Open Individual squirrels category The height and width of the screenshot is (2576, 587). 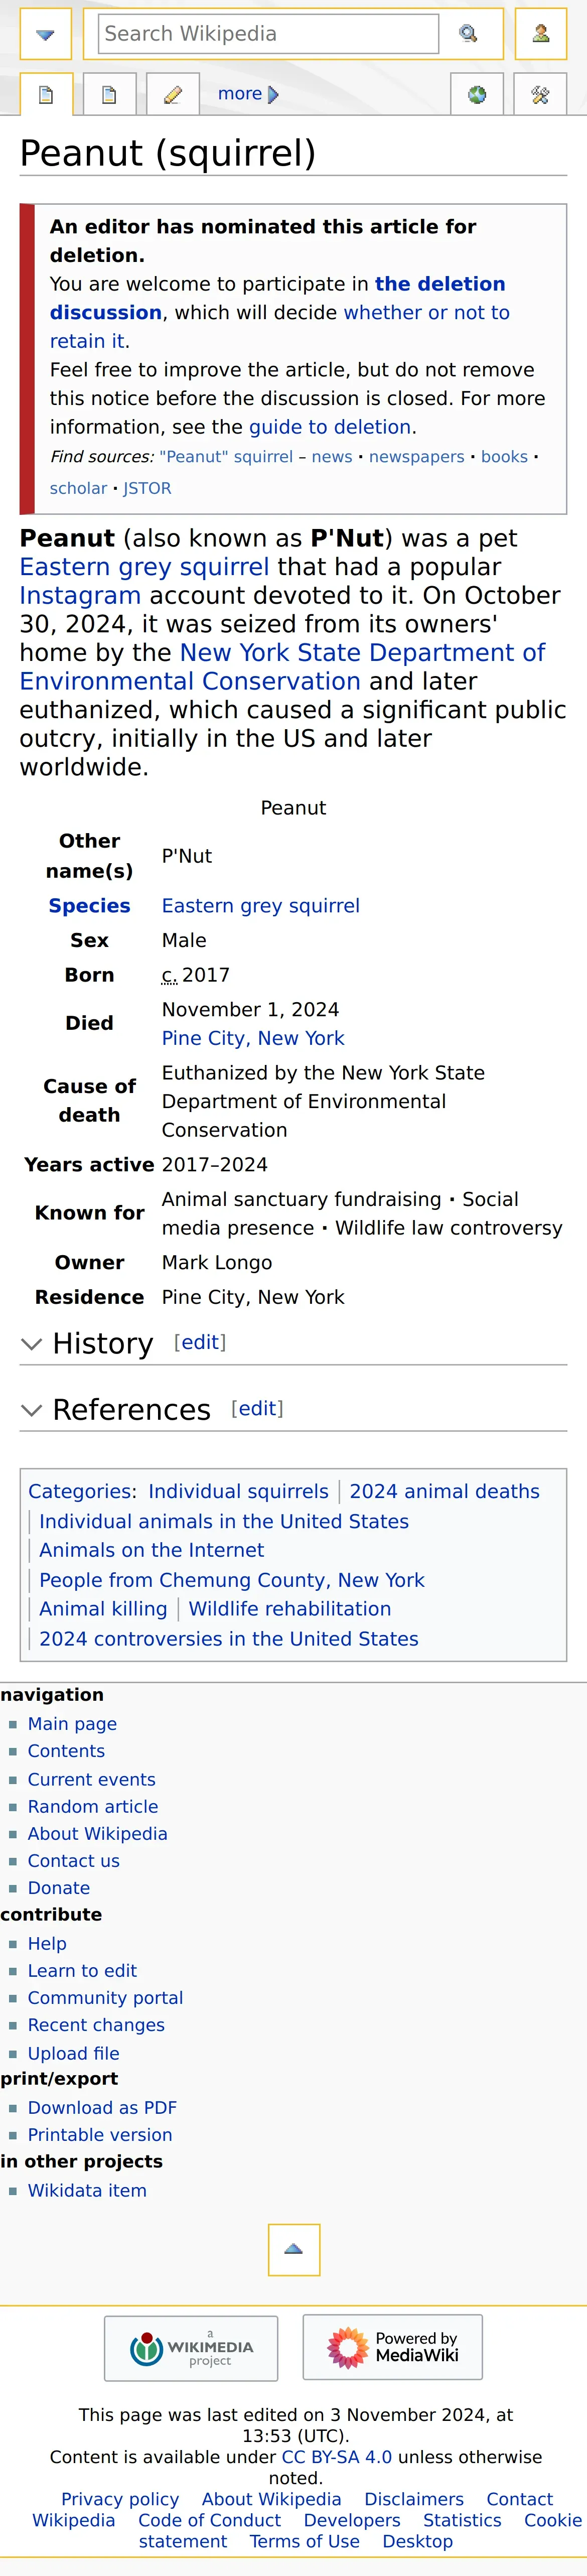[238, 1491]
